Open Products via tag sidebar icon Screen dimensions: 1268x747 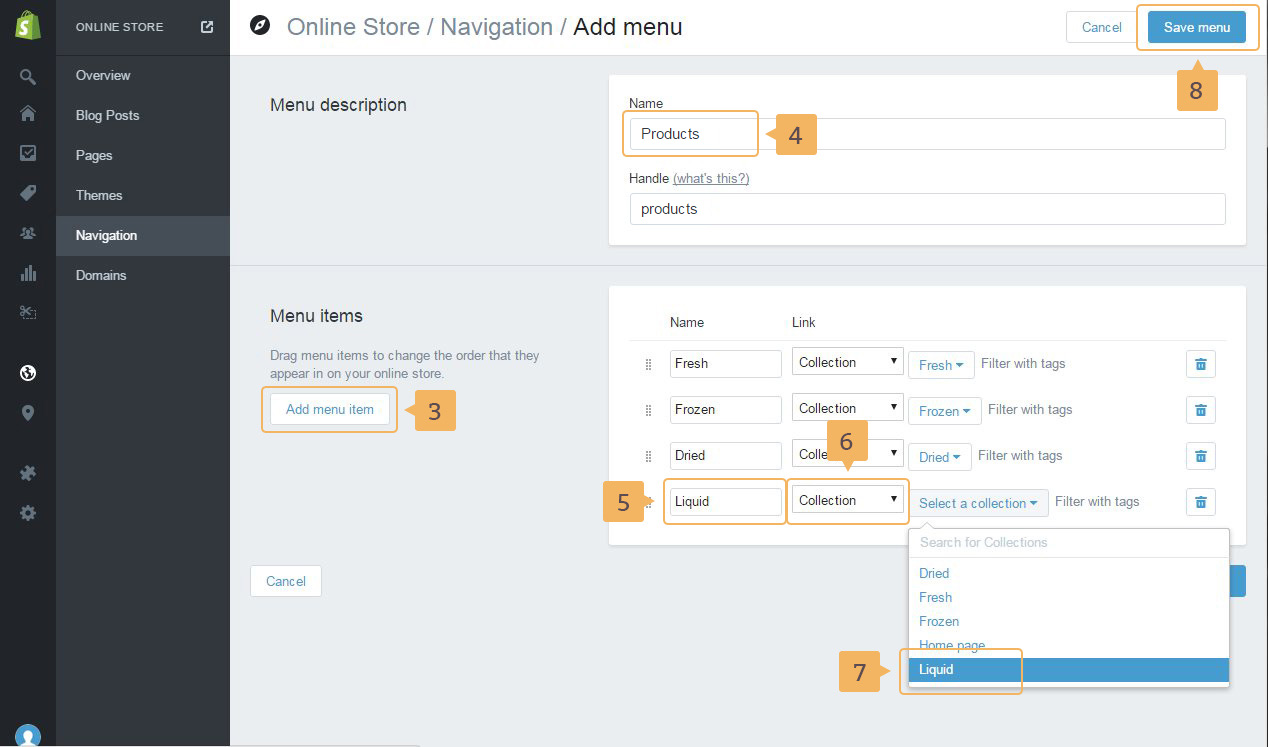[x=28, y=193]
